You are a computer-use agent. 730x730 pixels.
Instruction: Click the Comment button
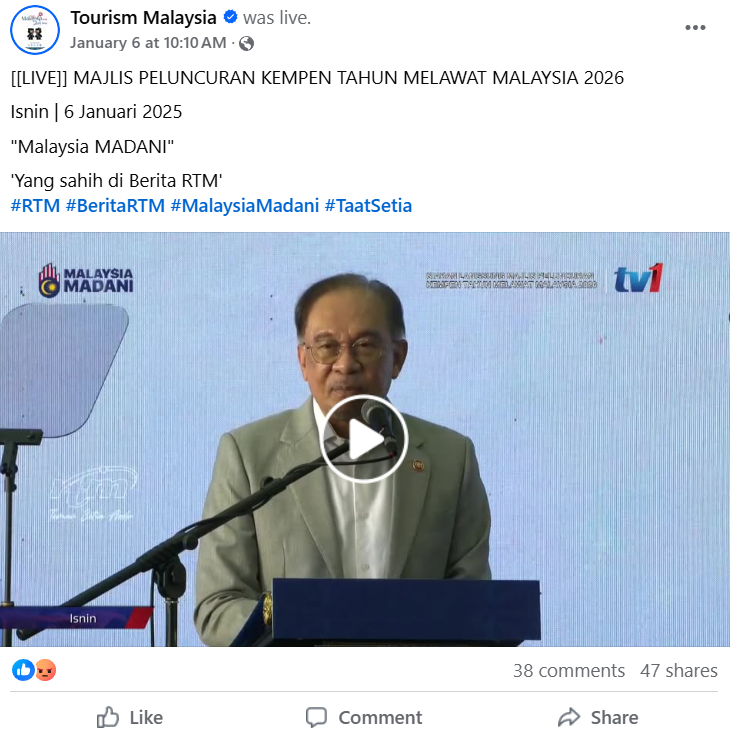click(364, 717)
